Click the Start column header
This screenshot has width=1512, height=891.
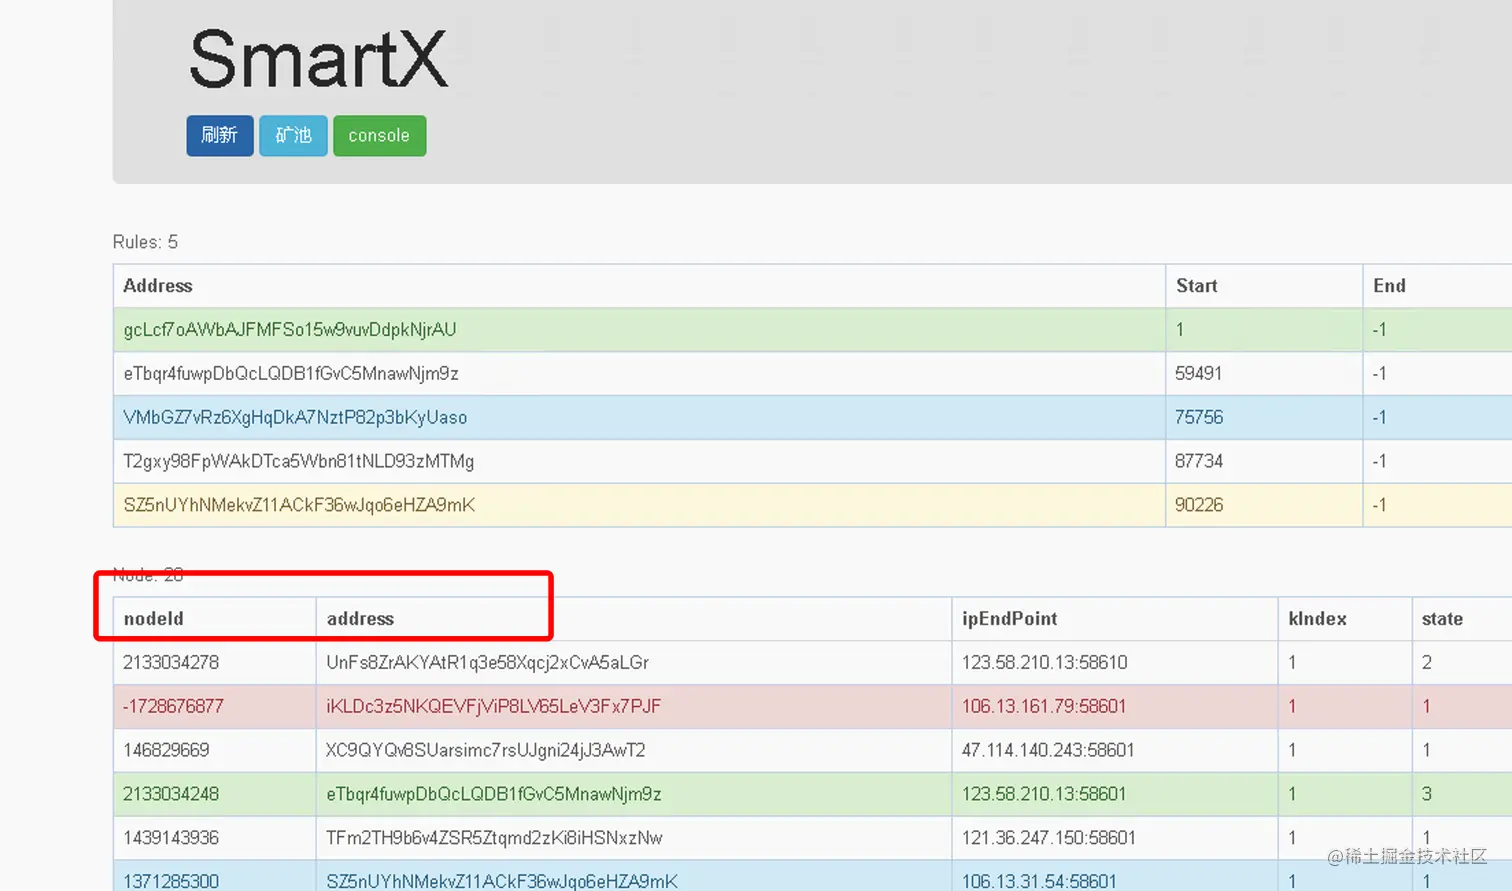(x=1196, y=286)
